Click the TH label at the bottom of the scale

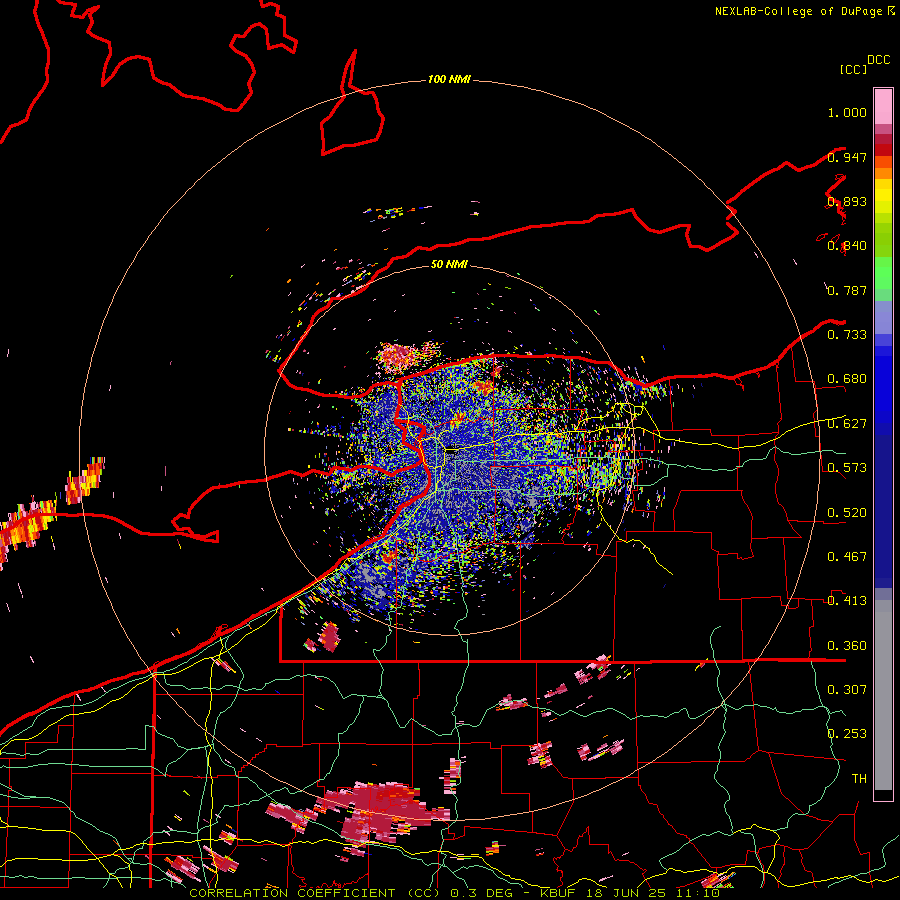pos(859,779)
